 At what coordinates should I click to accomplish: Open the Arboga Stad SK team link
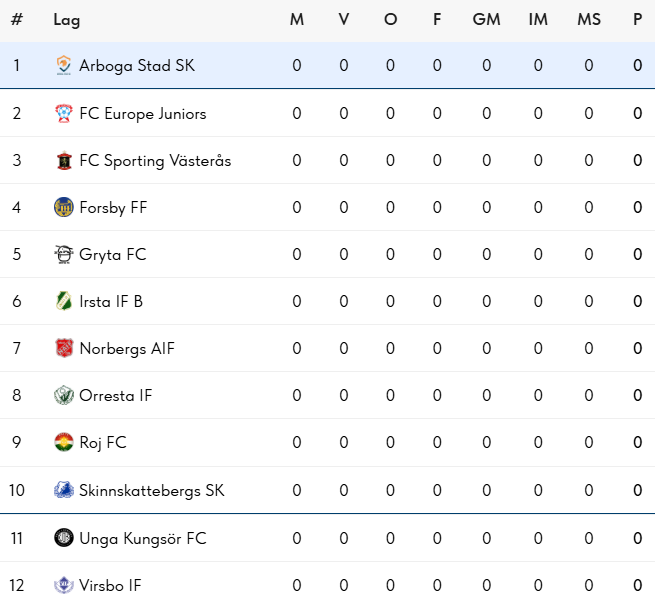[x=137, y=66]
